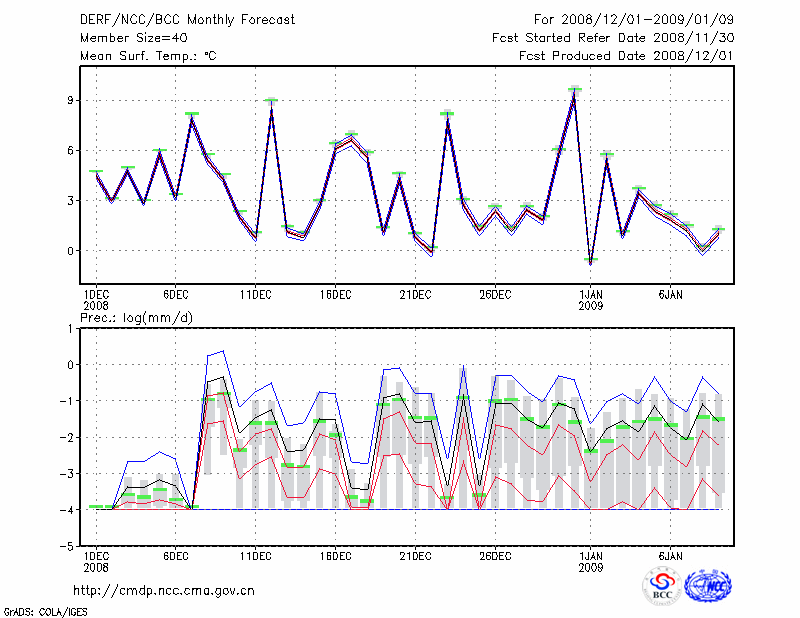
Task: Open the cmdp.ncc.cma.gov.cn link
Action: [x=164, y=590]
